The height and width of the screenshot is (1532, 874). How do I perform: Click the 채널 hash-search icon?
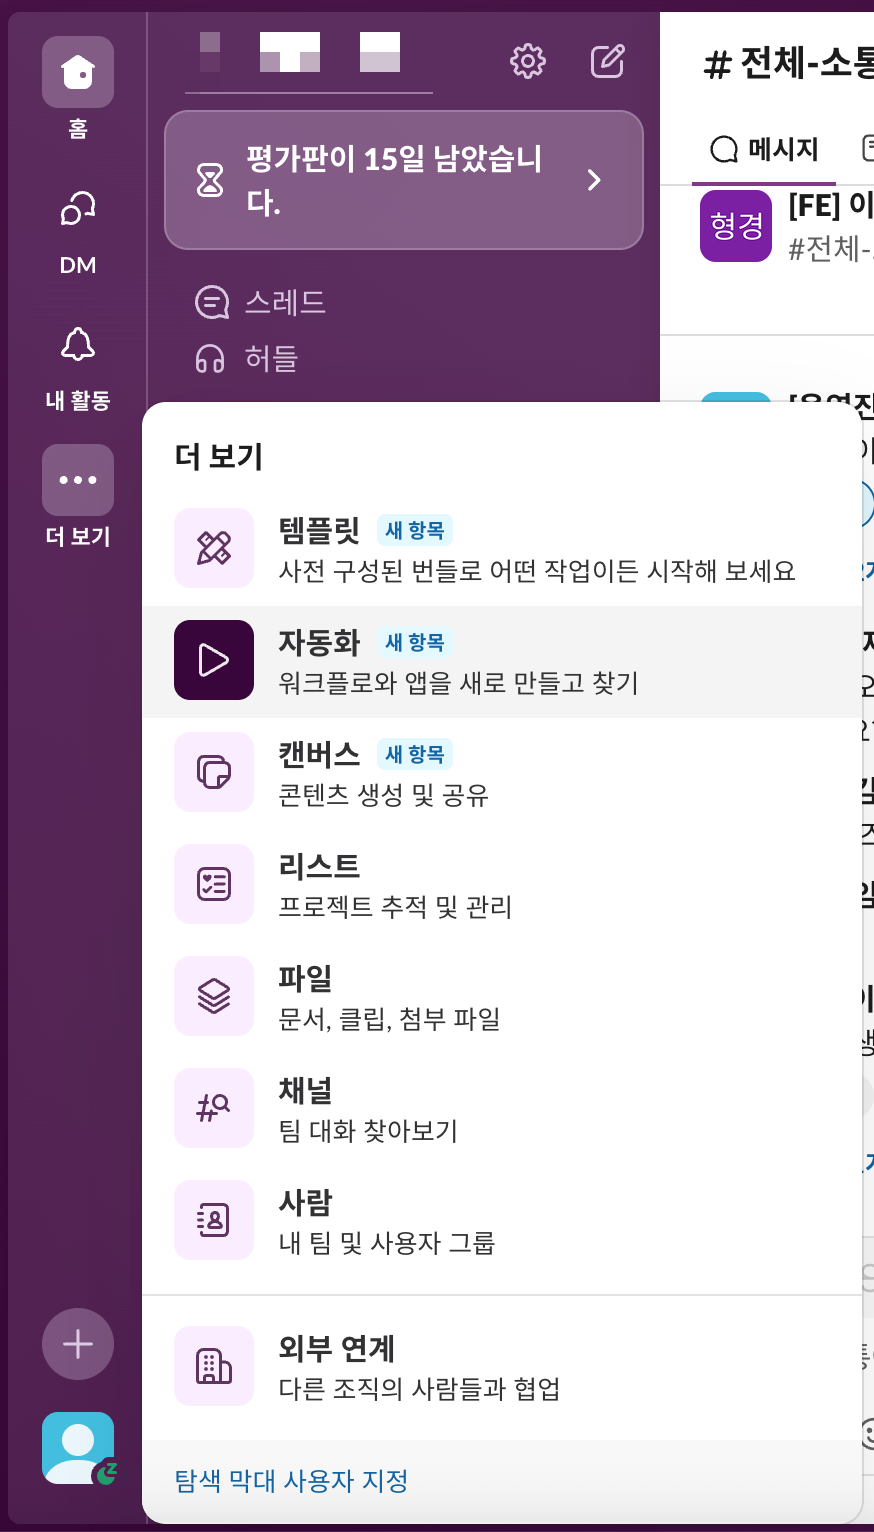214,1108
